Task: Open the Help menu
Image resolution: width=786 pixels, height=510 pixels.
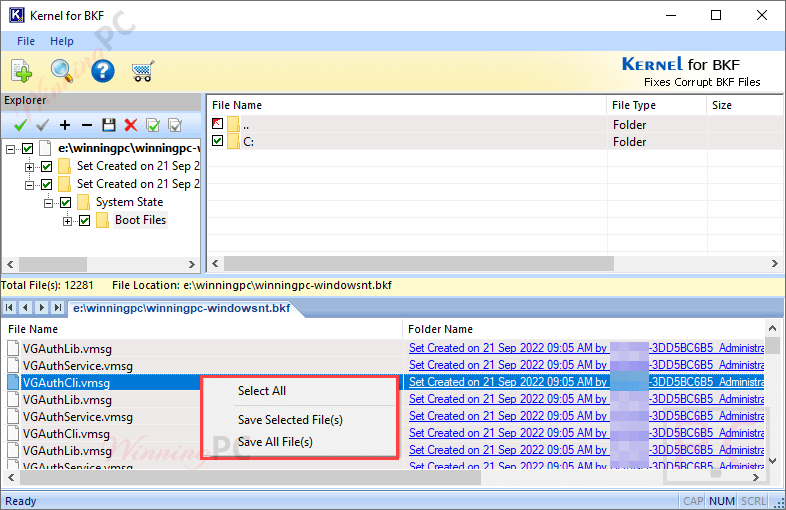Action: 62,41
